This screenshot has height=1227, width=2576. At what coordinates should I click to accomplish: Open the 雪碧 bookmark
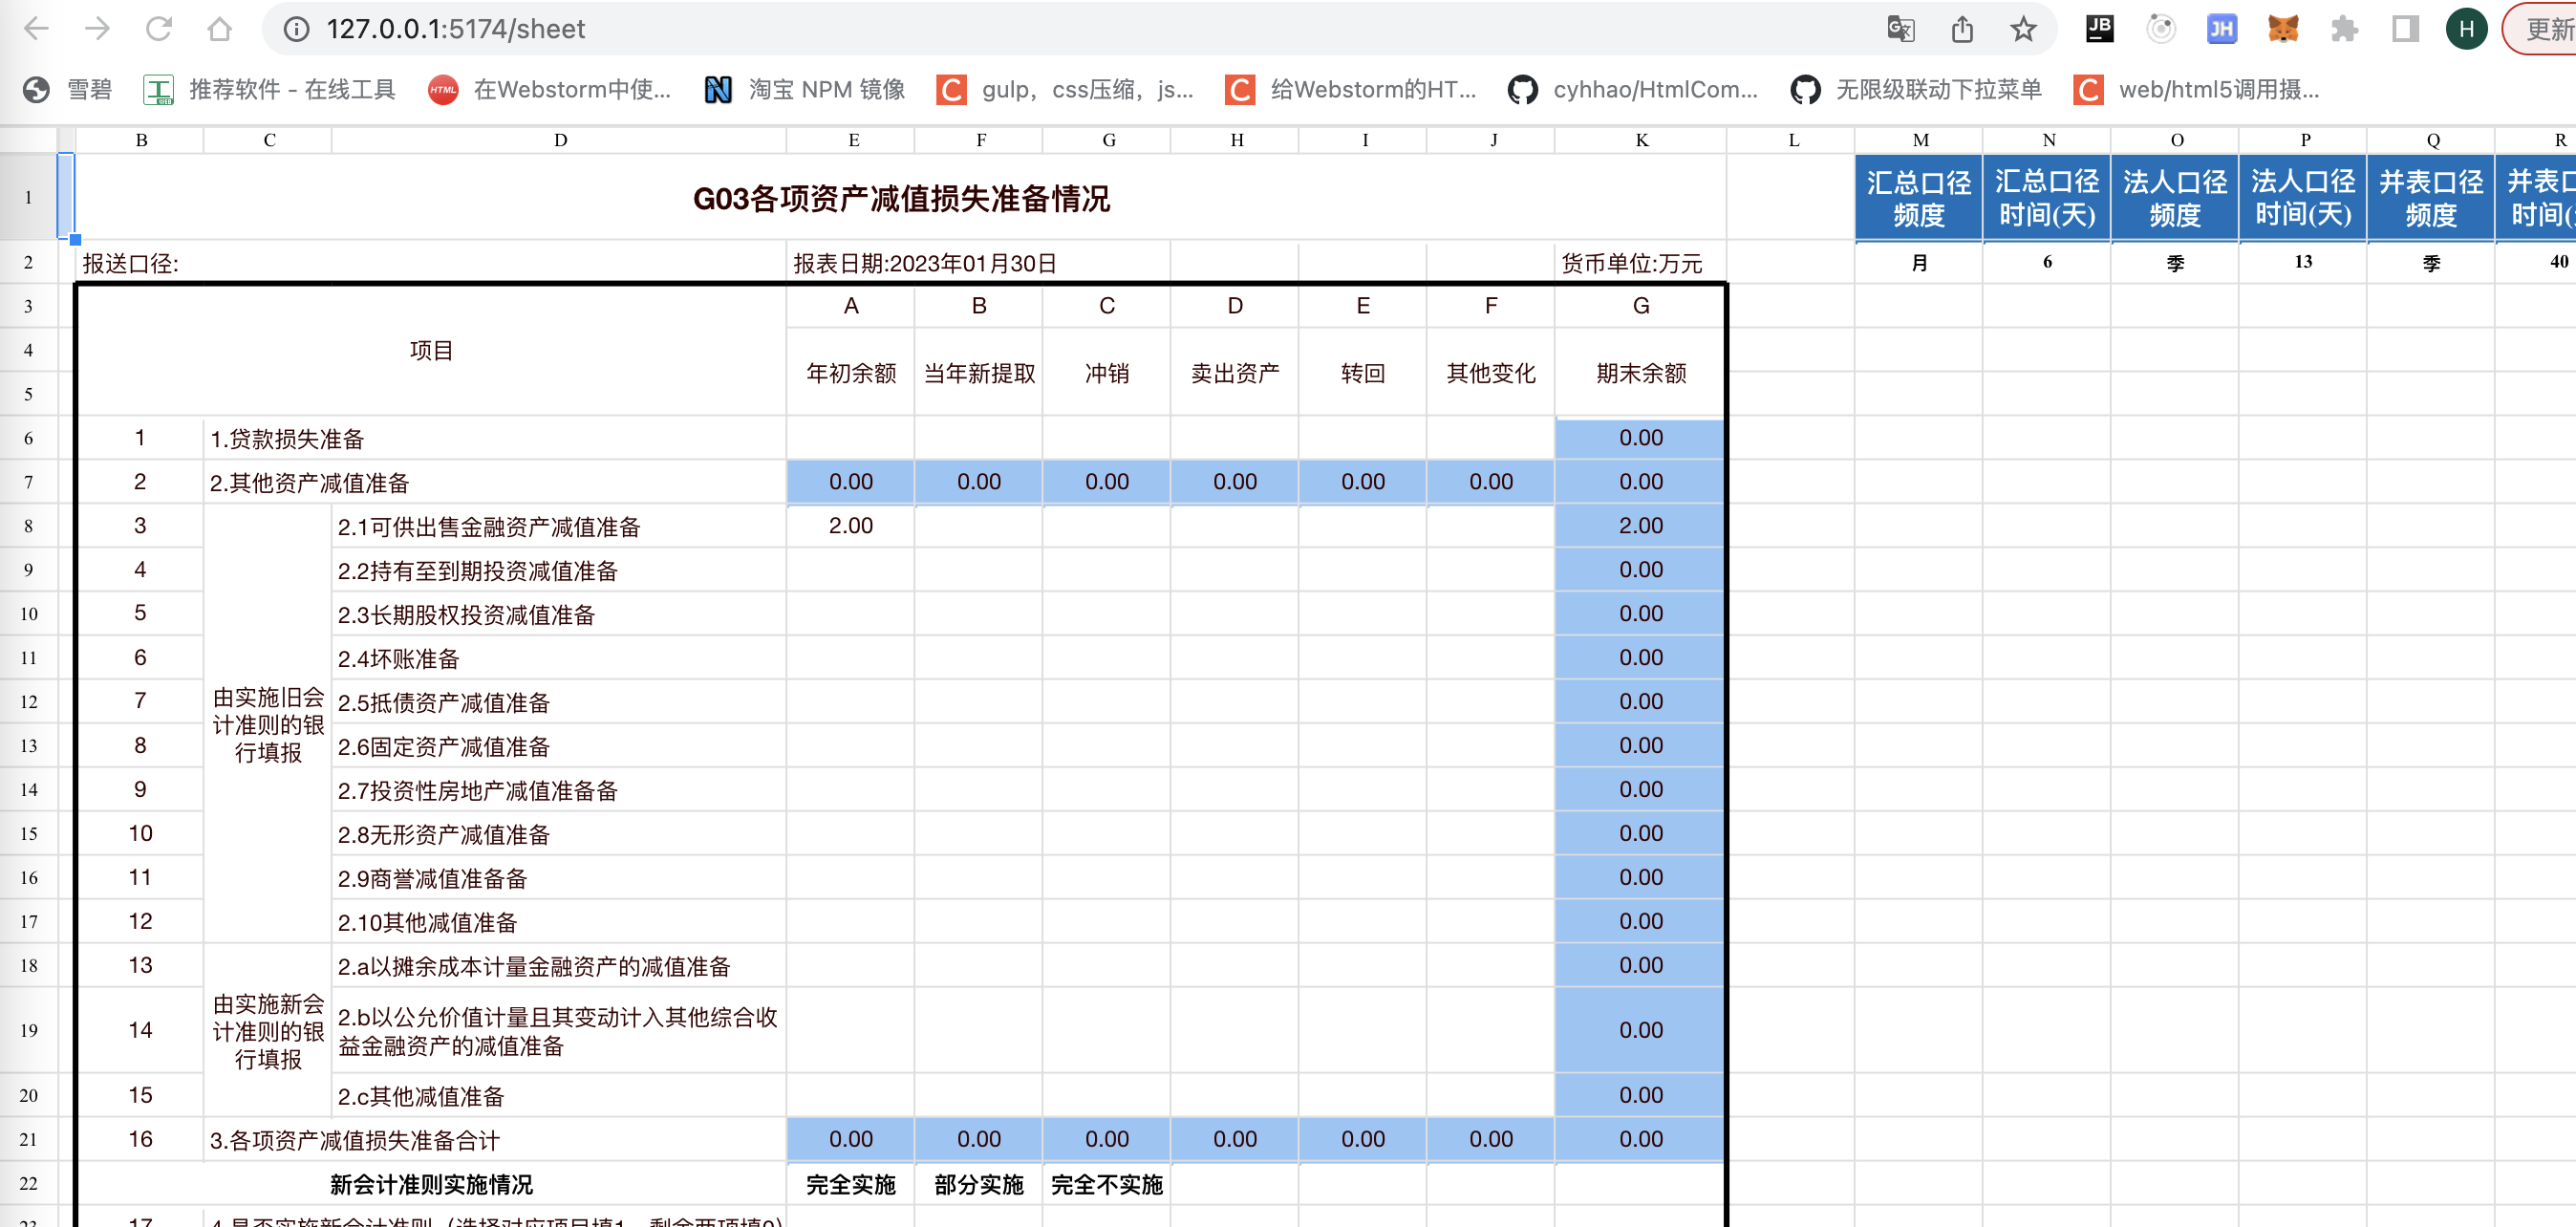tap(68, 90)
